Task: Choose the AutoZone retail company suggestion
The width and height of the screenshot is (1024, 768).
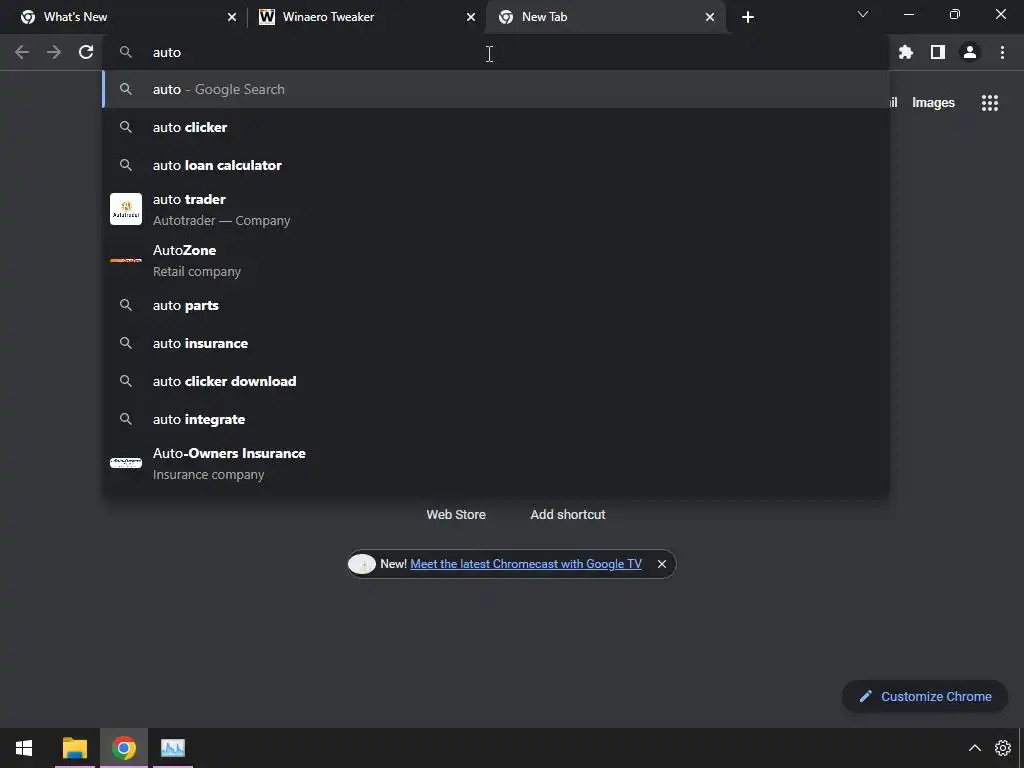Action: click(496, 261)
